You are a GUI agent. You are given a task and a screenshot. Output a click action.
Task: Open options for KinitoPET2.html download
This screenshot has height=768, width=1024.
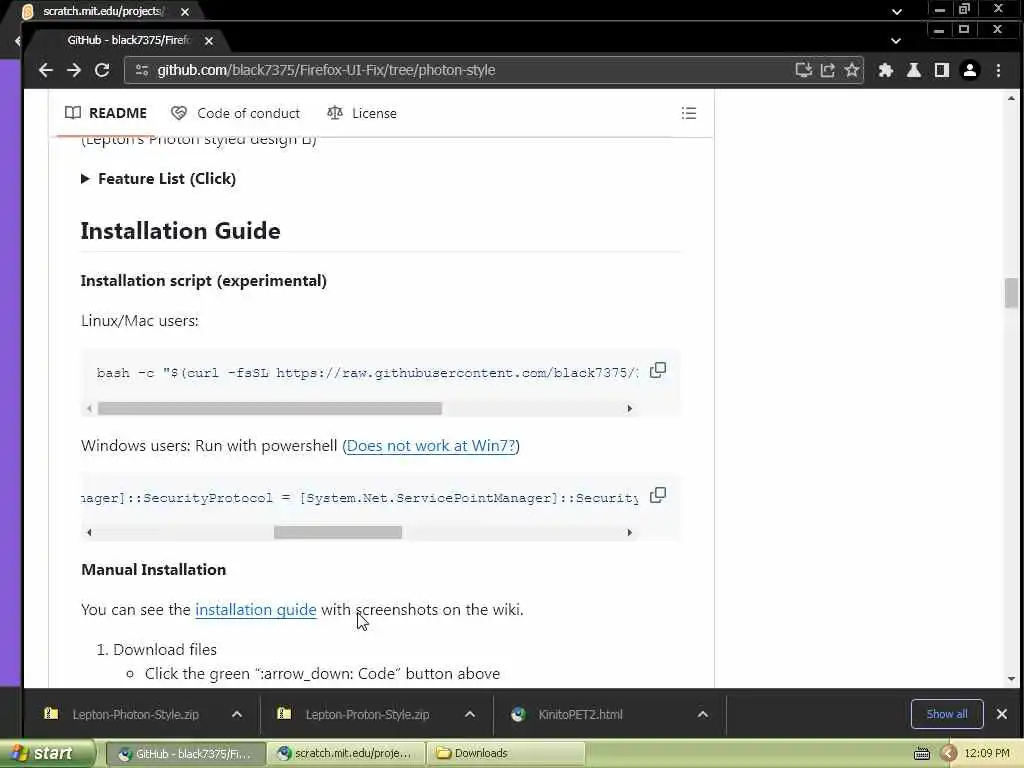[x=703, y=714]
